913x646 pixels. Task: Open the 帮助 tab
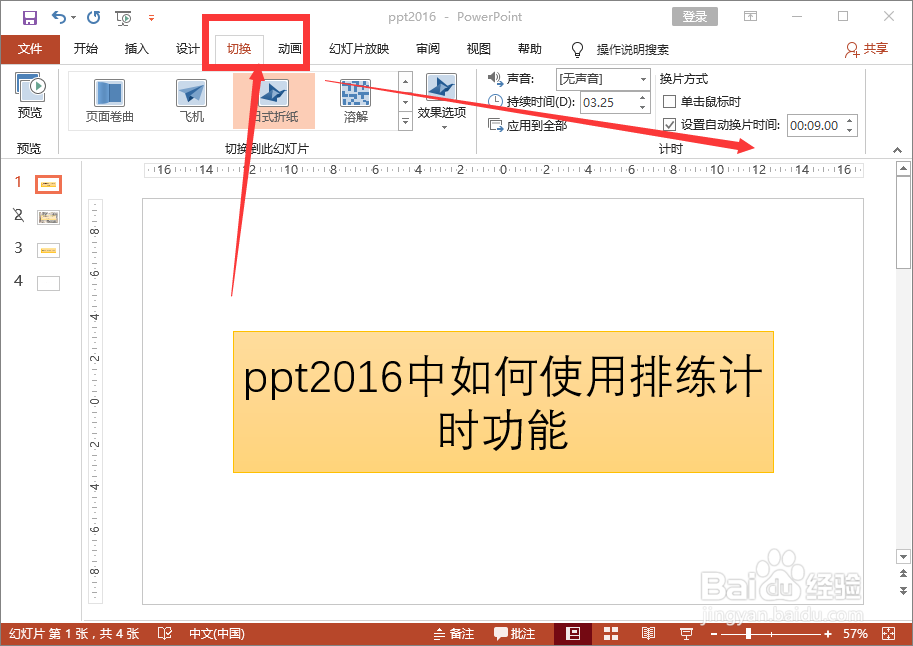tap(530, 49)
